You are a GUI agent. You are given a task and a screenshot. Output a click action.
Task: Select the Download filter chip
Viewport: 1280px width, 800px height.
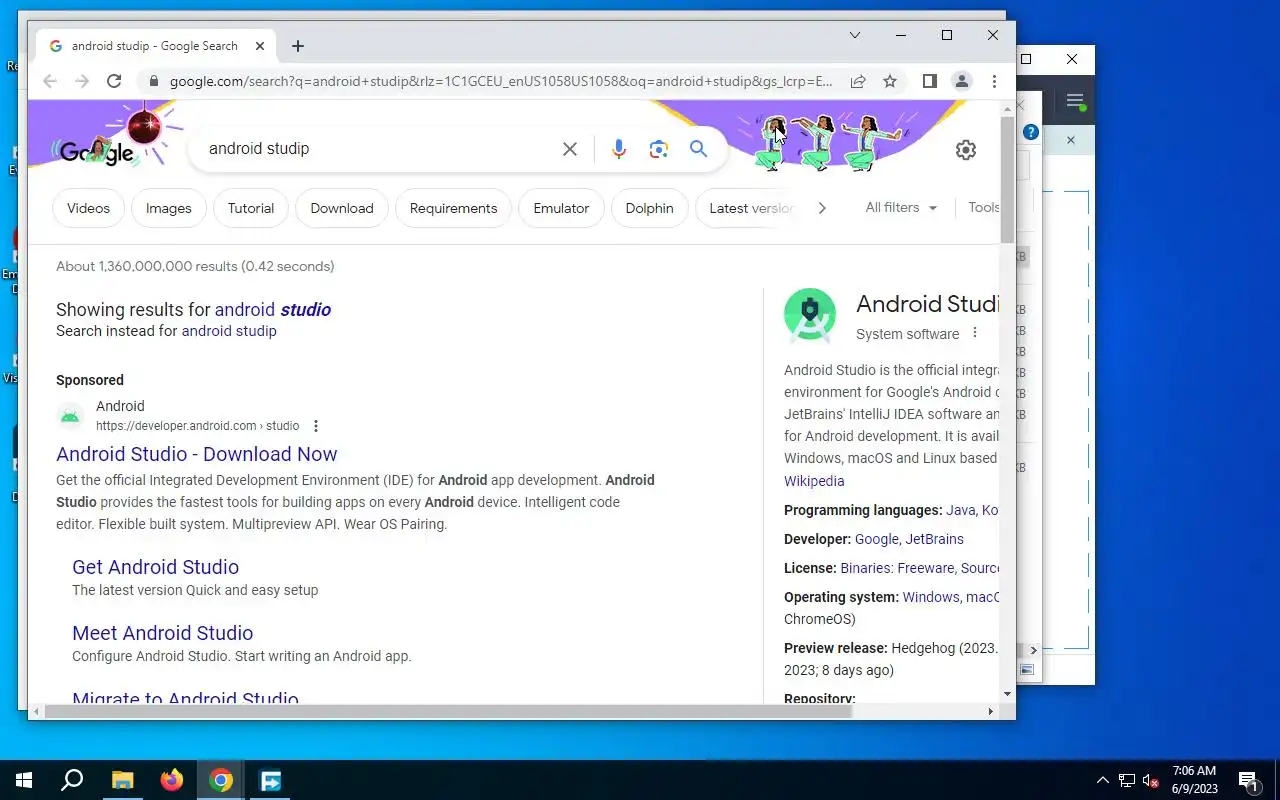(x=342, y=208)
